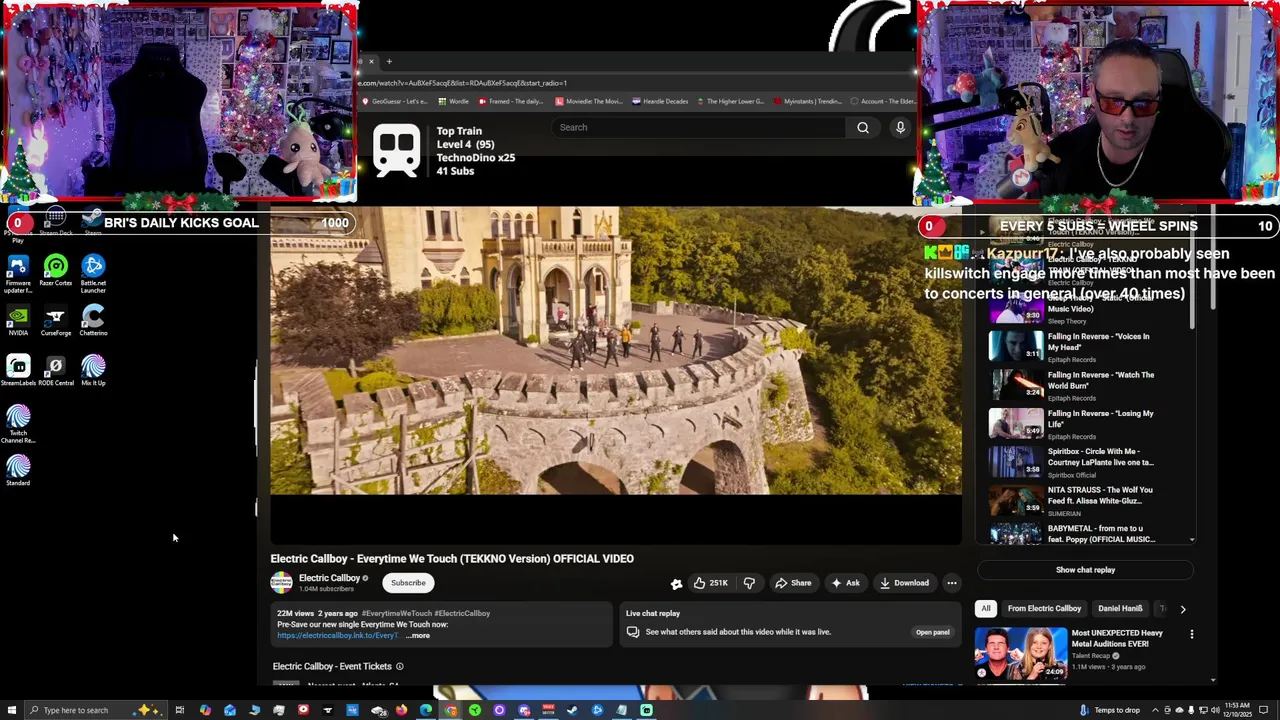Click Show chat replay button
Viewport: 1280px width, 720px height.
(1085, 570)
